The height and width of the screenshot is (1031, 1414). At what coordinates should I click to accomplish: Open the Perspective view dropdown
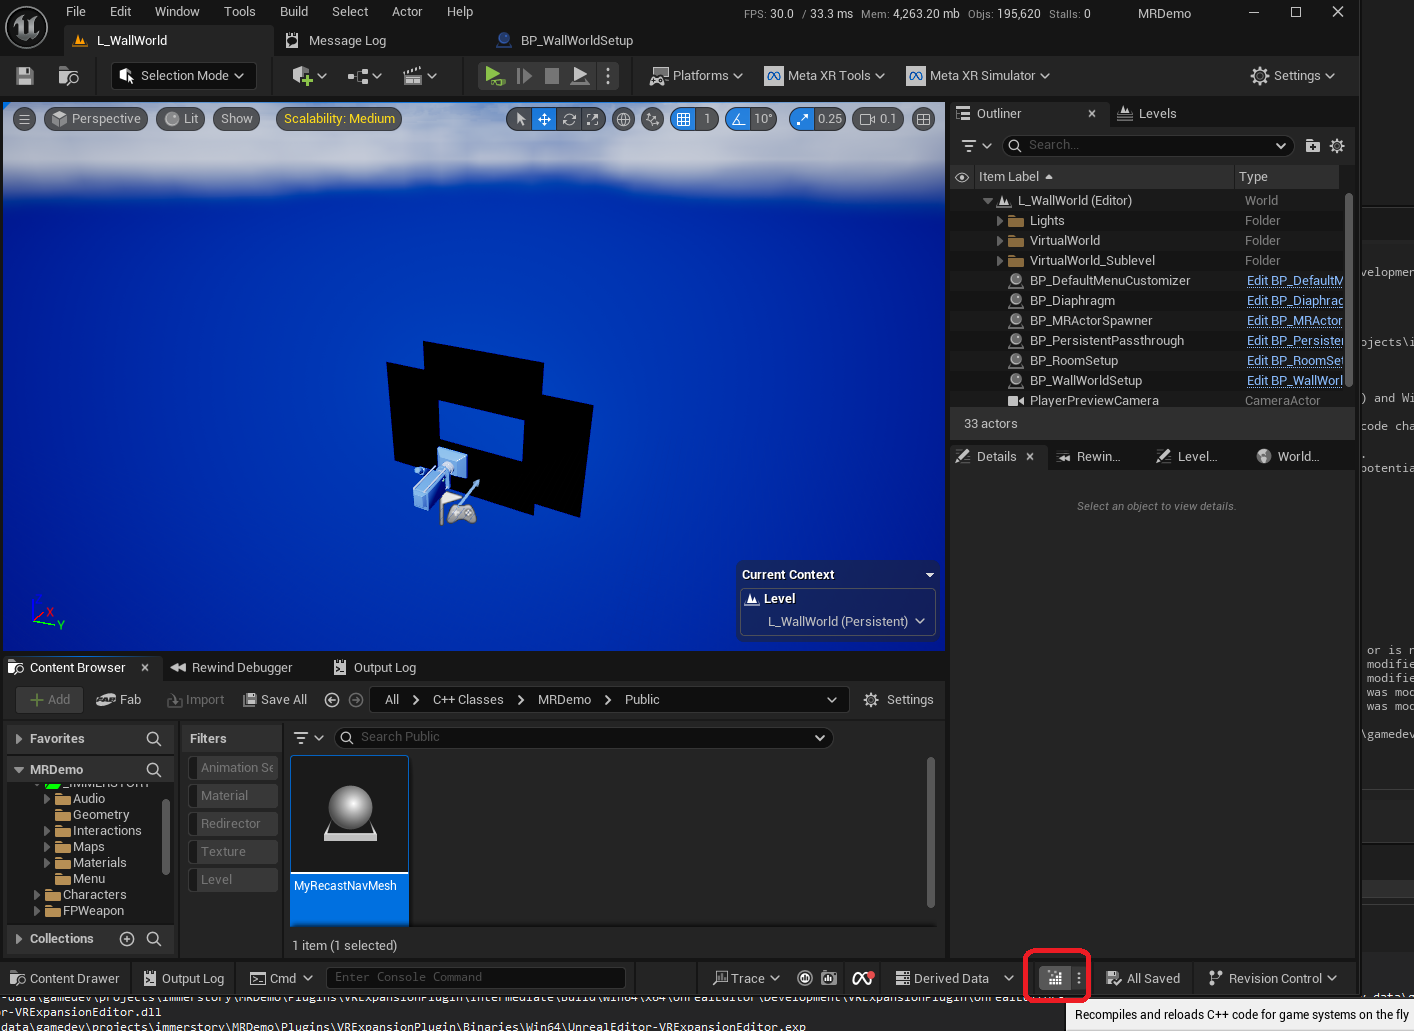click(96, 118)
